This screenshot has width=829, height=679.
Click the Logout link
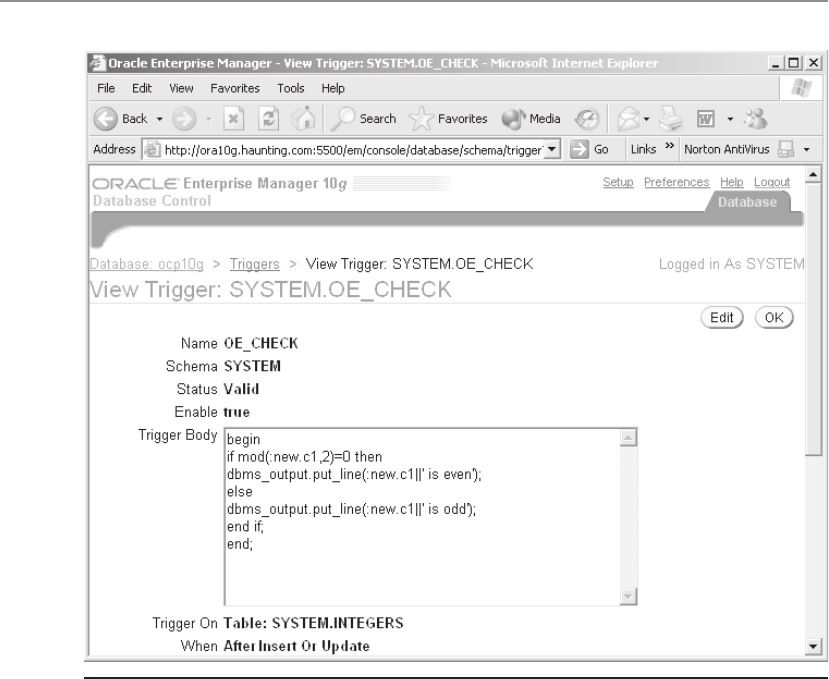(772, 182)
